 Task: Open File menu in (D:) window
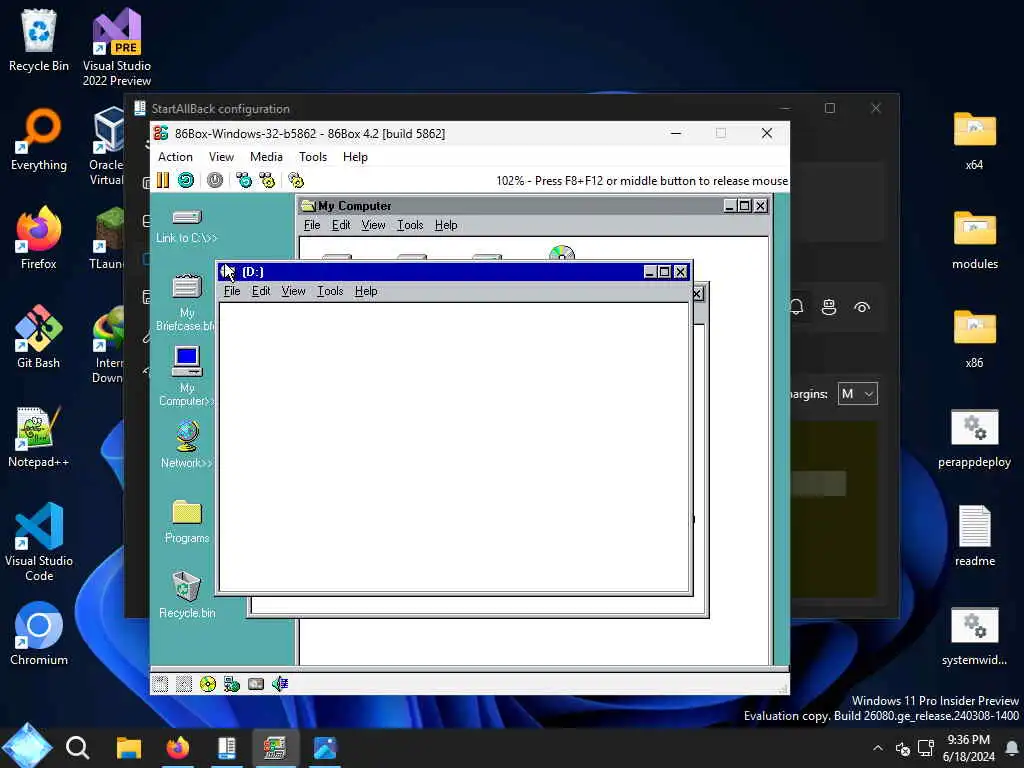(x=232, y=291)
